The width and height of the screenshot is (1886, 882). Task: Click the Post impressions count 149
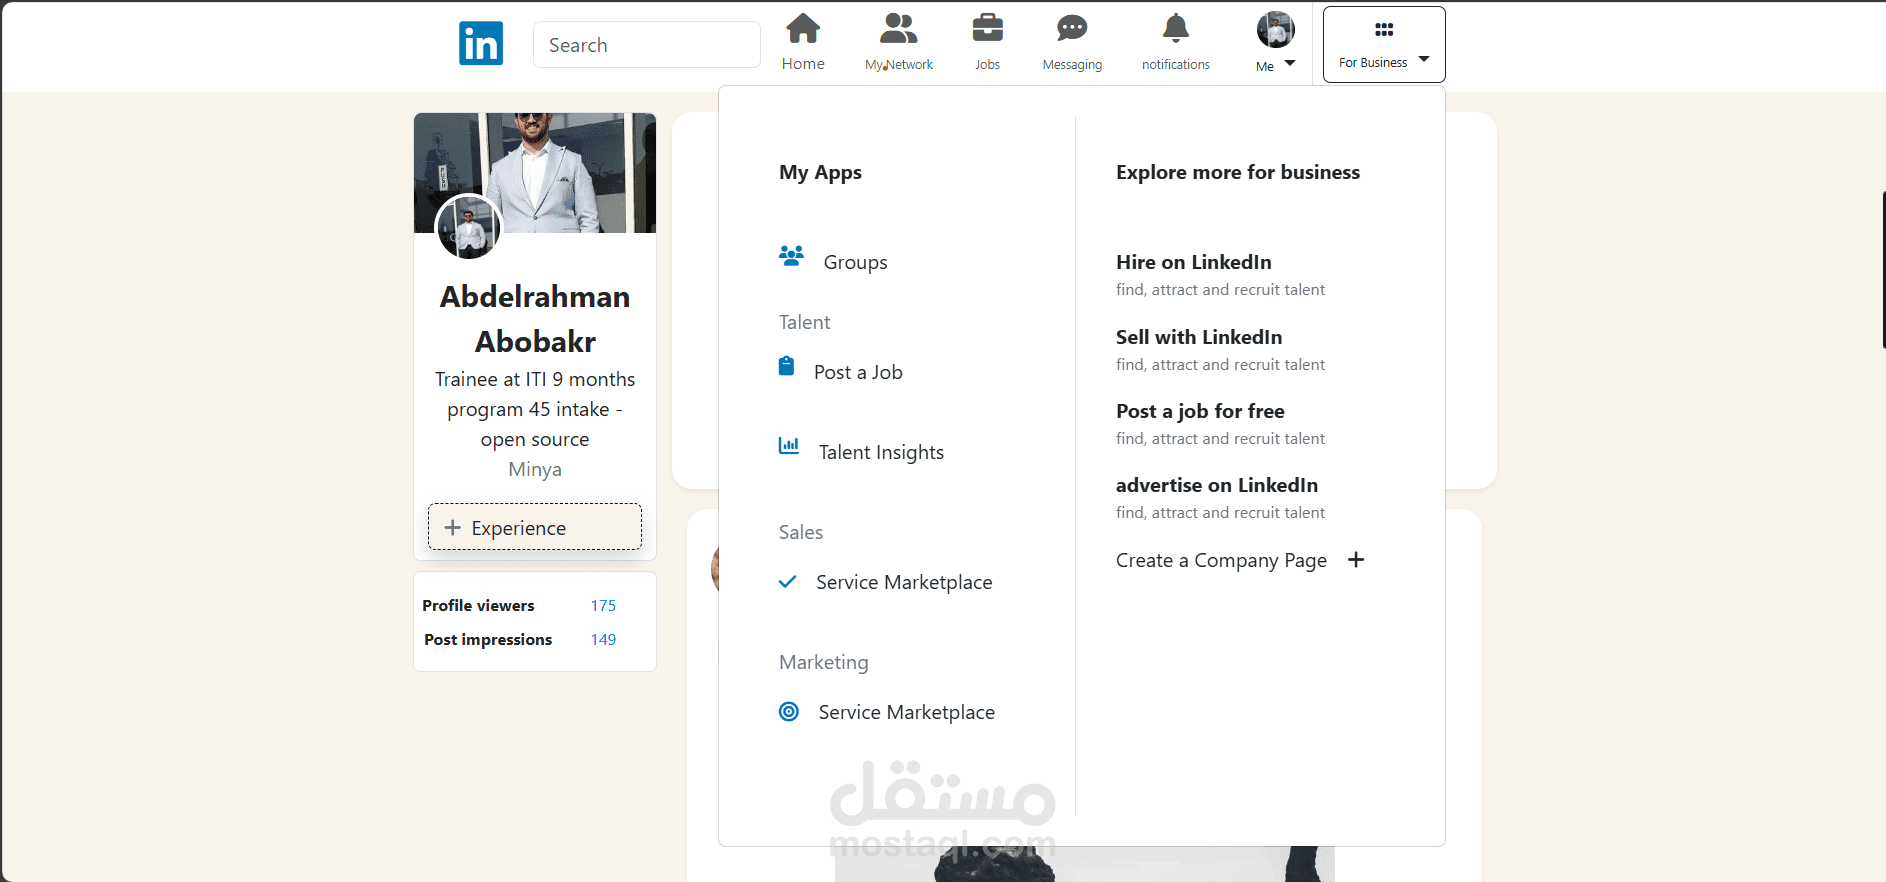[x=603, y=639]
